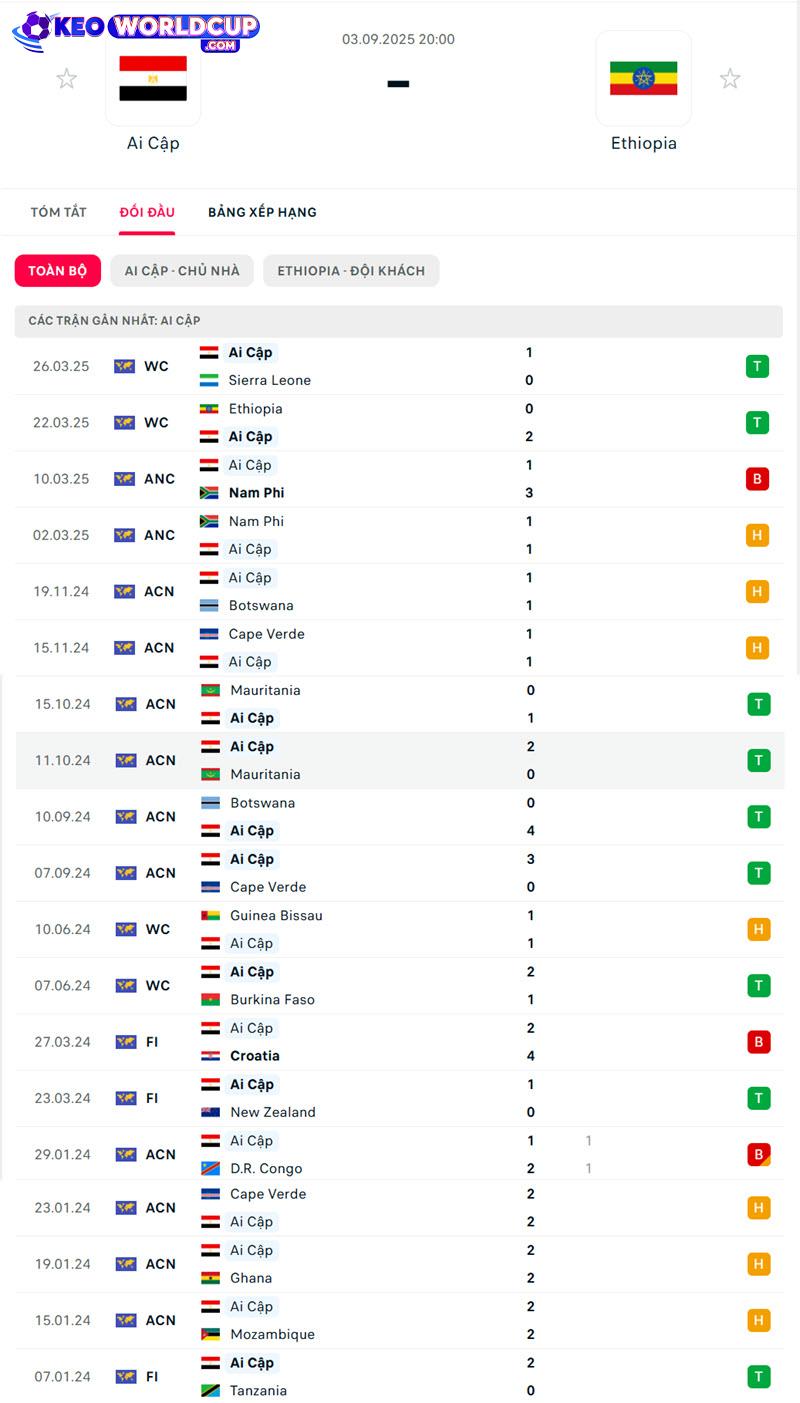Open the 11.10.24 Ai Cập vs Mauritania row
This screenshot has width=800, height=1403.
click(x=400, y=760)
